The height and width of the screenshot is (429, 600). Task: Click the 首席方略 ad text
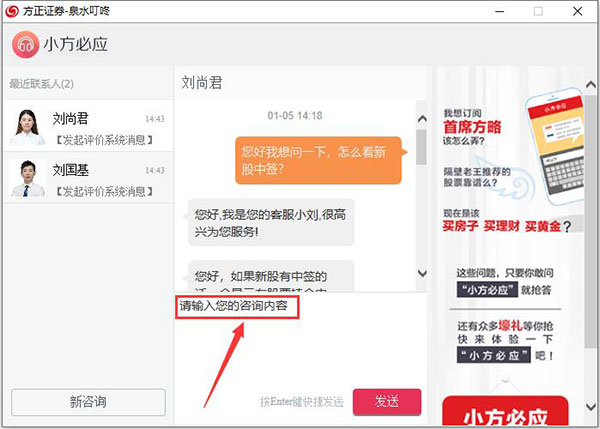pyautogui.click(x=472, y=127)
